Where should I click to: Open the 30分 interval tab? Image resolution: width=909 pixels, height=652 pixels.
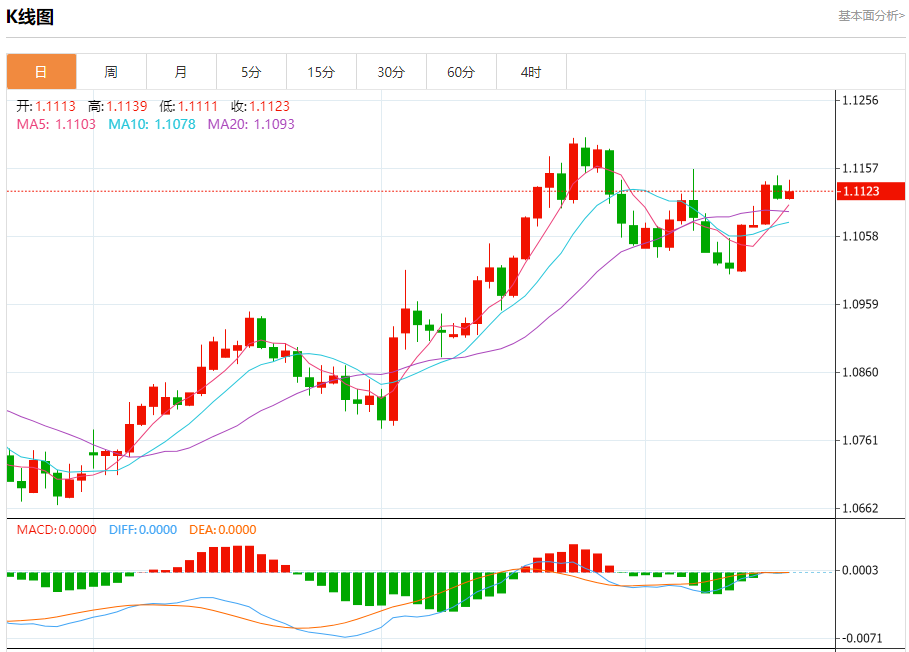(391, 72)
